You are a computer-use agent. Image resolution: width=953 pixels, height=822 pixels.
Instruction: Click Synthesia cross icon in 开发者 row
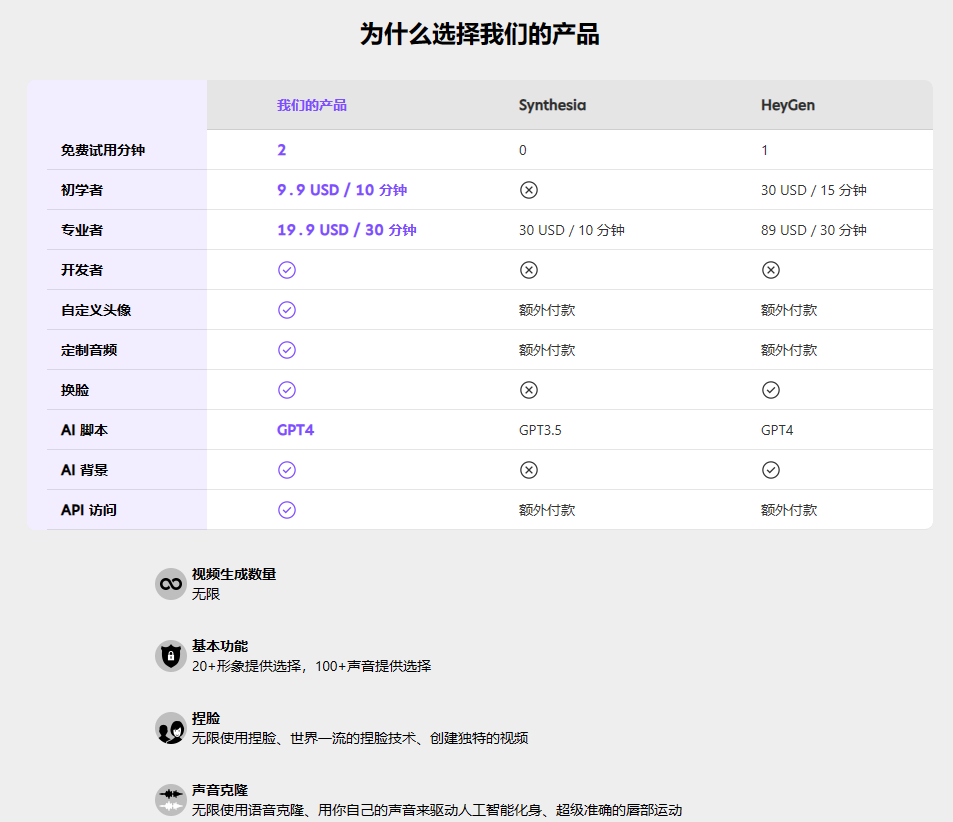529,270
